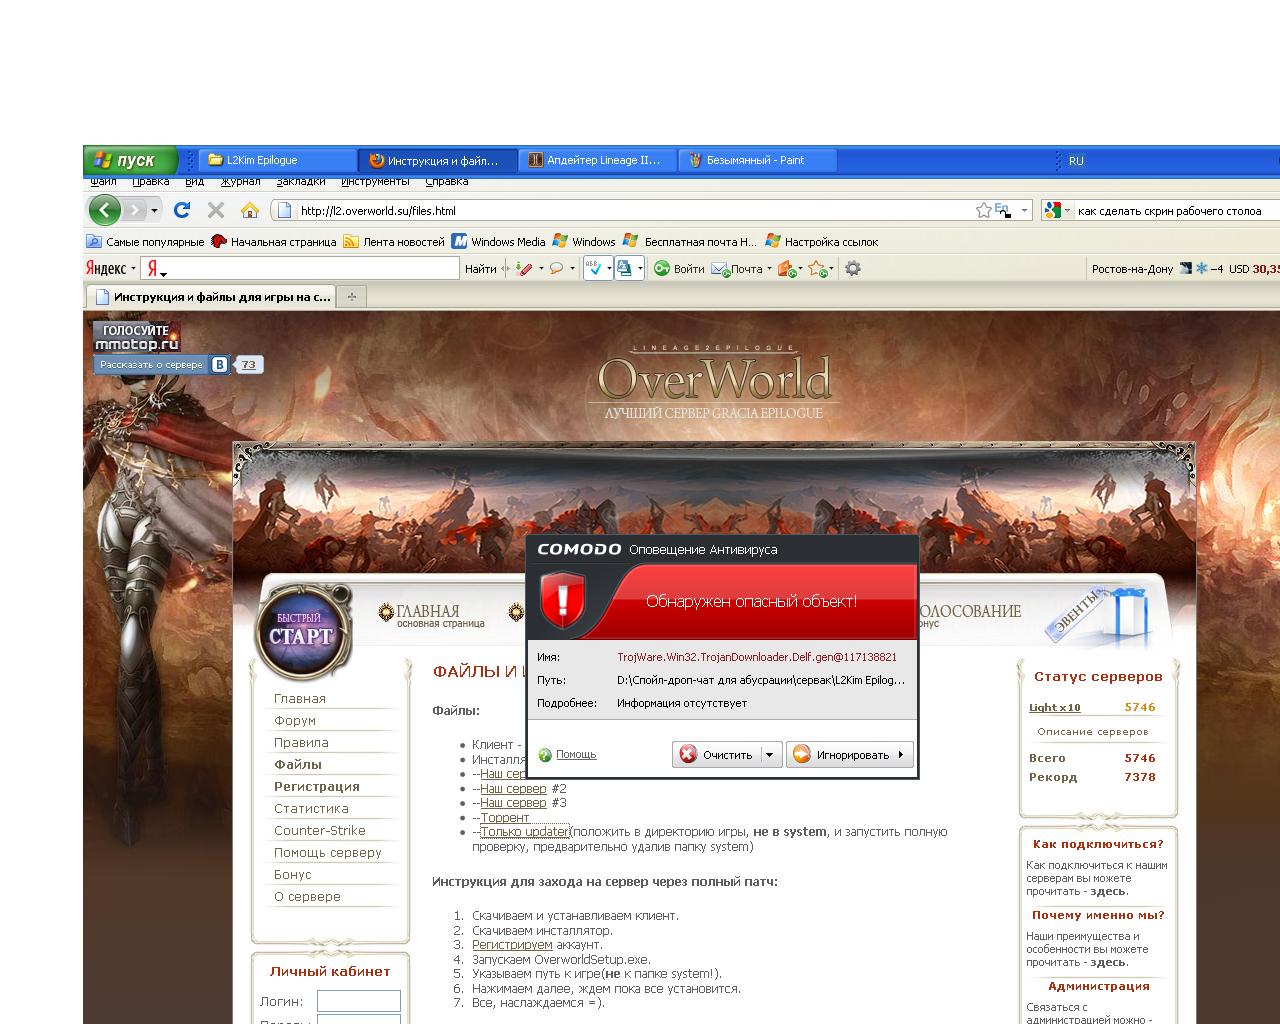Screen dimensions: 1280x1024
Task: Open the Журнал menu
Action: click(240, 182)
